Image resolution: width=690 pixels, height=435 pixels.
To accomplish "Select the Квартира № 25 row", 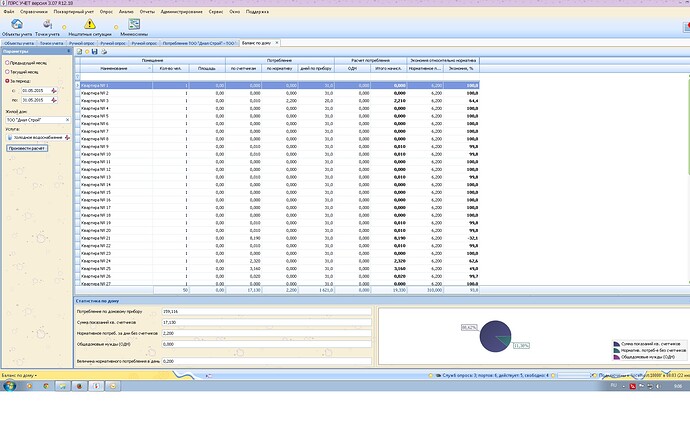I will coord(277,269).
